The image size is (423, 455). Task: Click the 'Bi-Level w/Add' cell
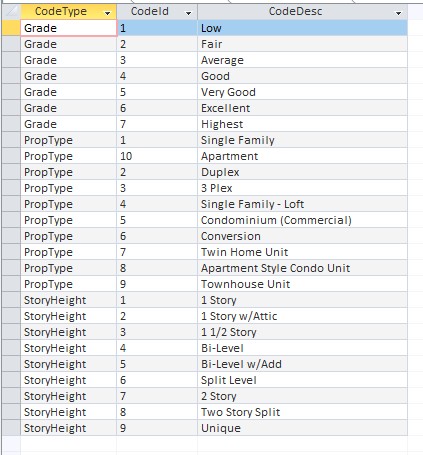click(302, 364)
